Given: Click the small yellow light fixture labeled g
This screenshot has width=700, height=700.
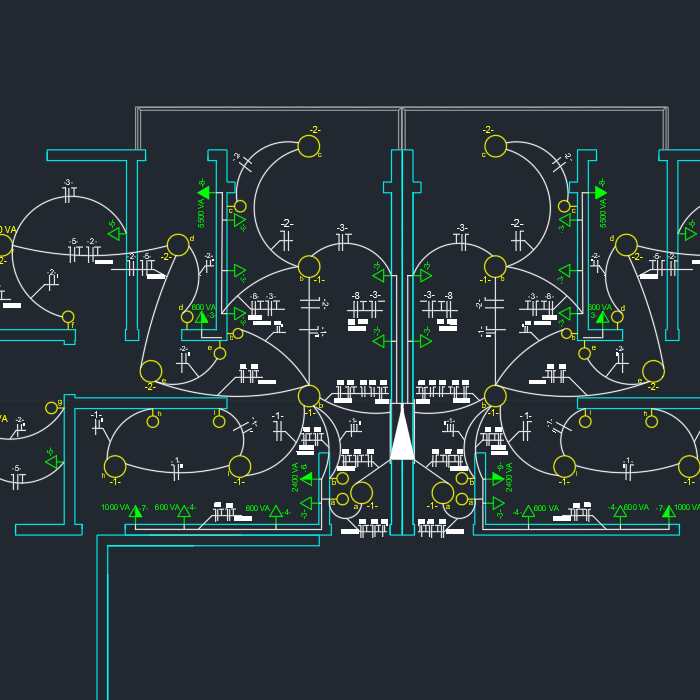Looking at the screenshot, I should (x=51, y=408).
